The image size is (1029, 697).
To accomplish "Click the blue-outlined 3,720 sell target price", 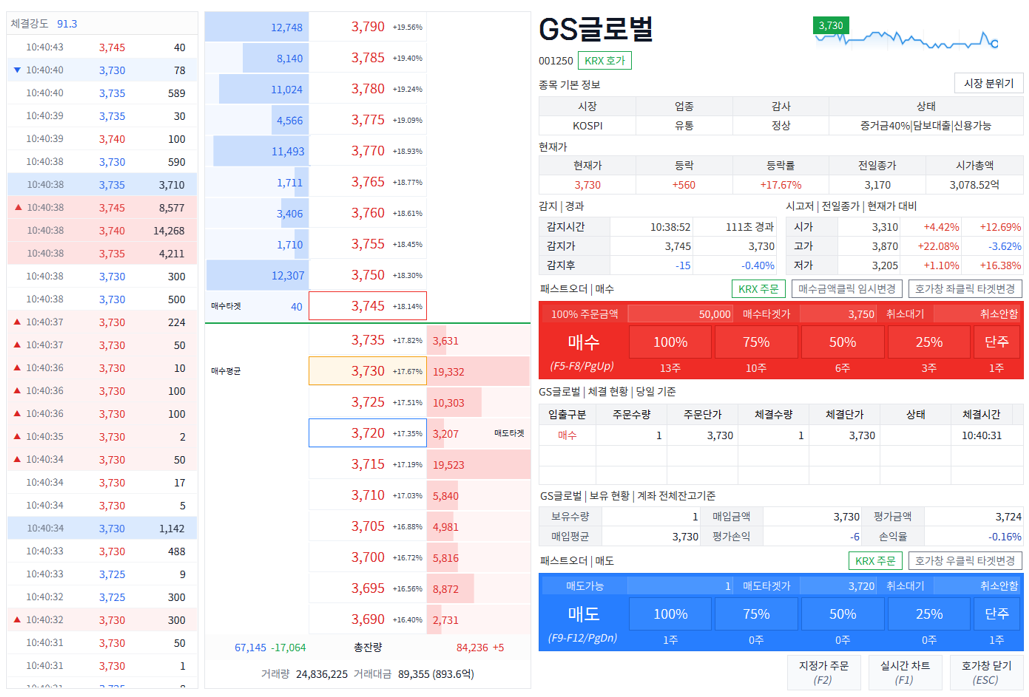I will pyautogui.click(x=368, y=433).
